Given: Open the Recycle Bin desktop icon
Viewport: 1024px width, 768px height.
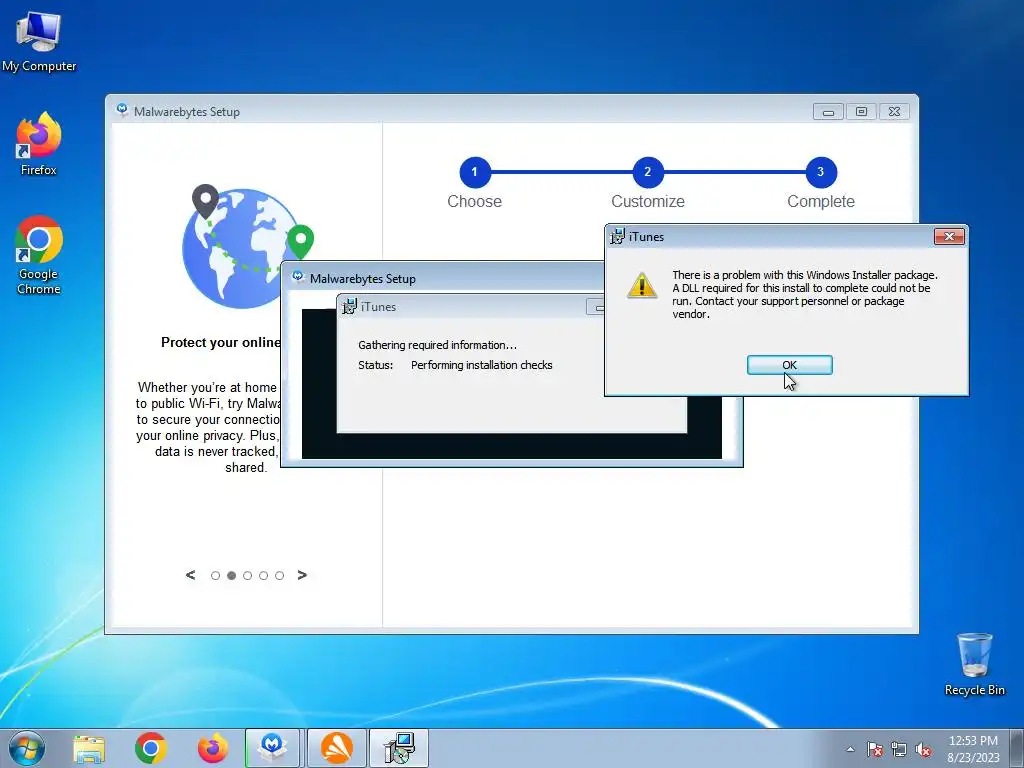Looking at the screenshot, I should tap(974, 664).
